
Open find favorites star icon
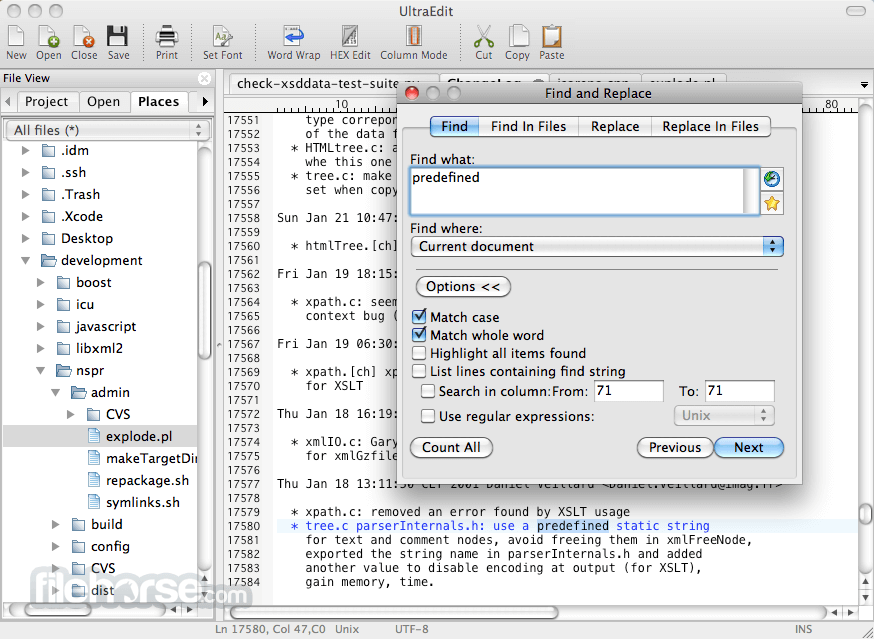click(x=772, y=204)
